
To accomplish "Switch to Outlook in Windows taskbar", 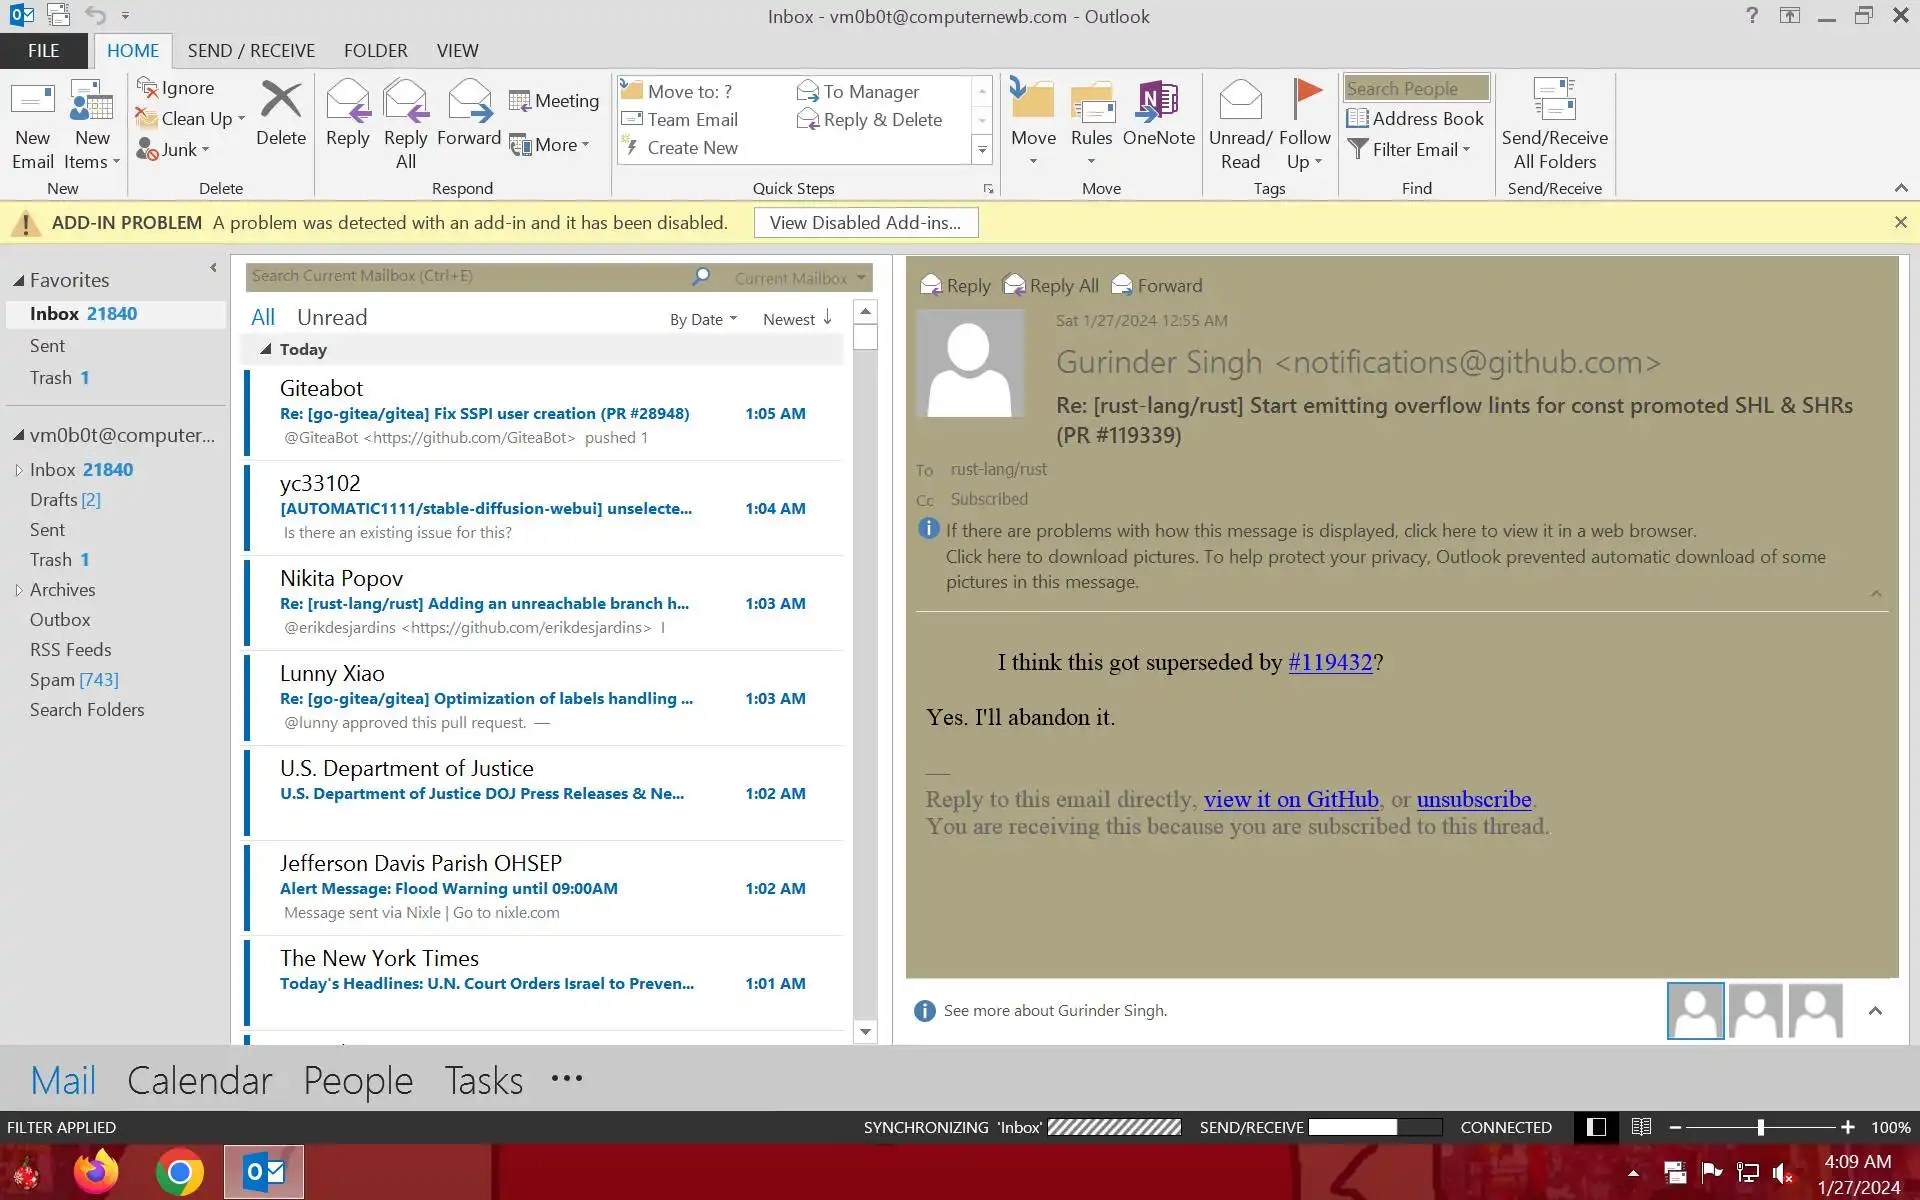I will tap(264, 1172).
